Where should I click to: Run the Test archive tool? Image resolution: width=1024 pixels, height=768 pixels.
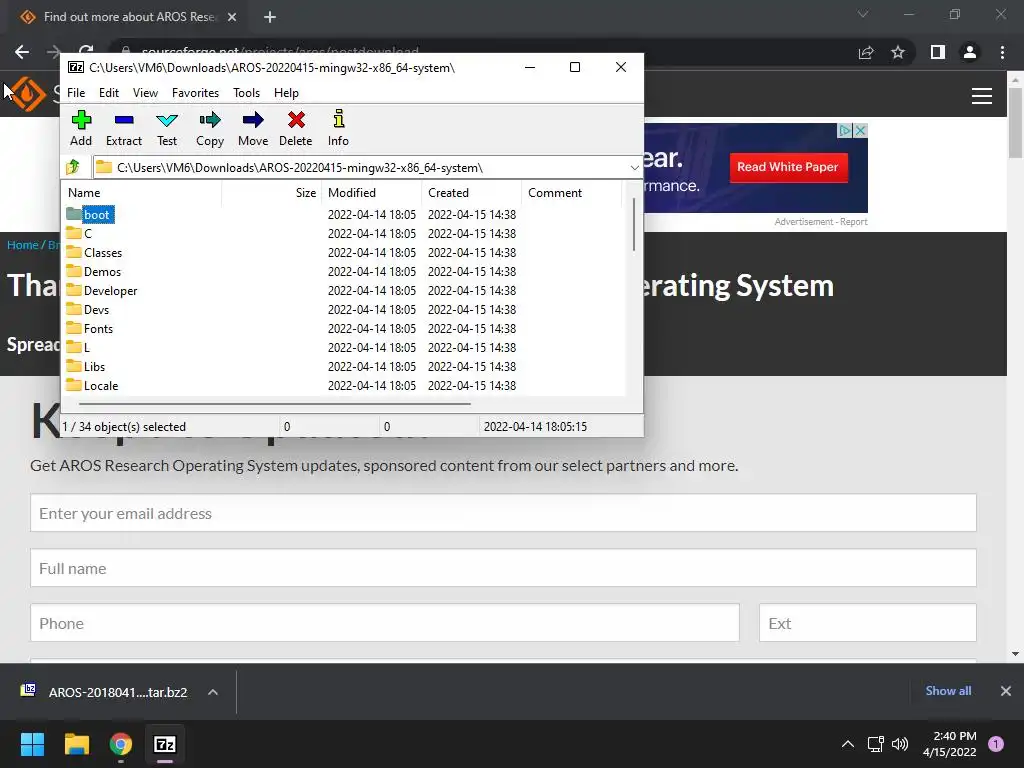(x=167, y=128)
